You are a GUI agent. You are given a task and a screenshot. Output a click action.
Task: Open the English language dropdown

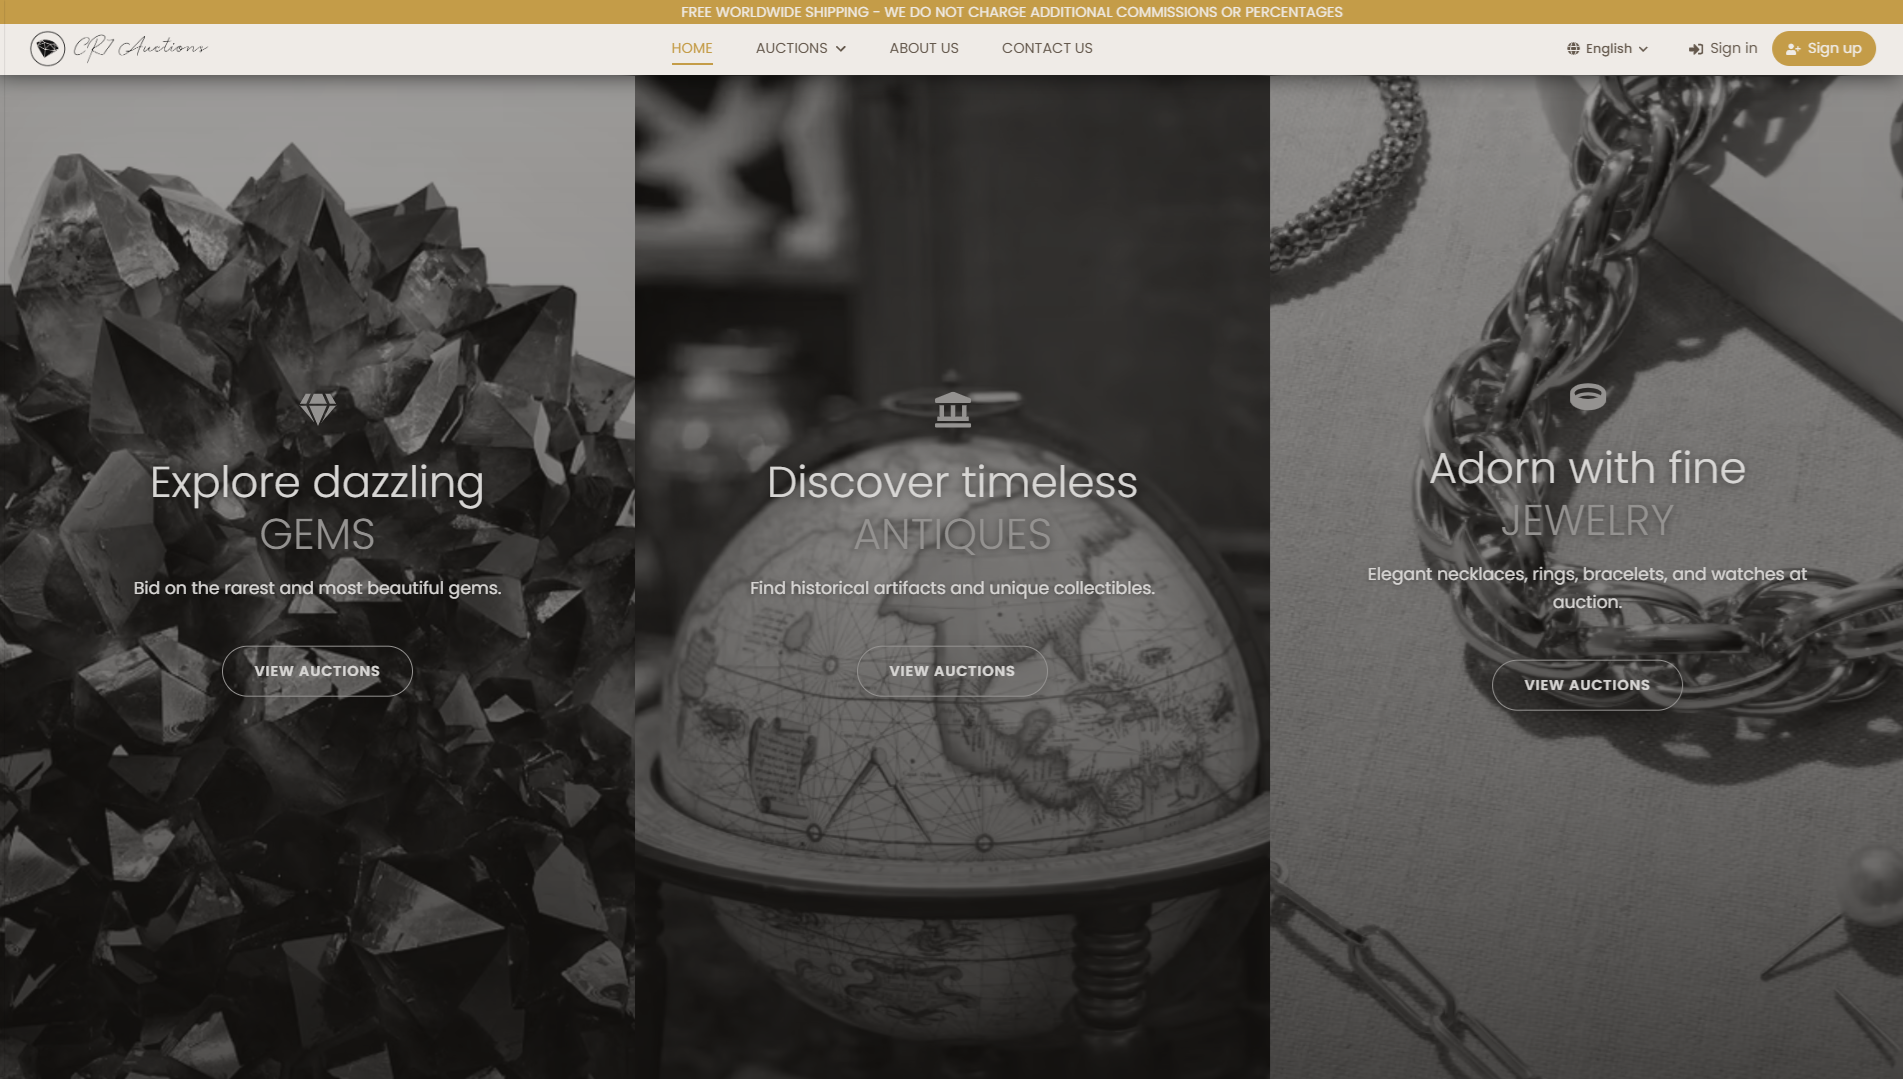coord(1608,49)
